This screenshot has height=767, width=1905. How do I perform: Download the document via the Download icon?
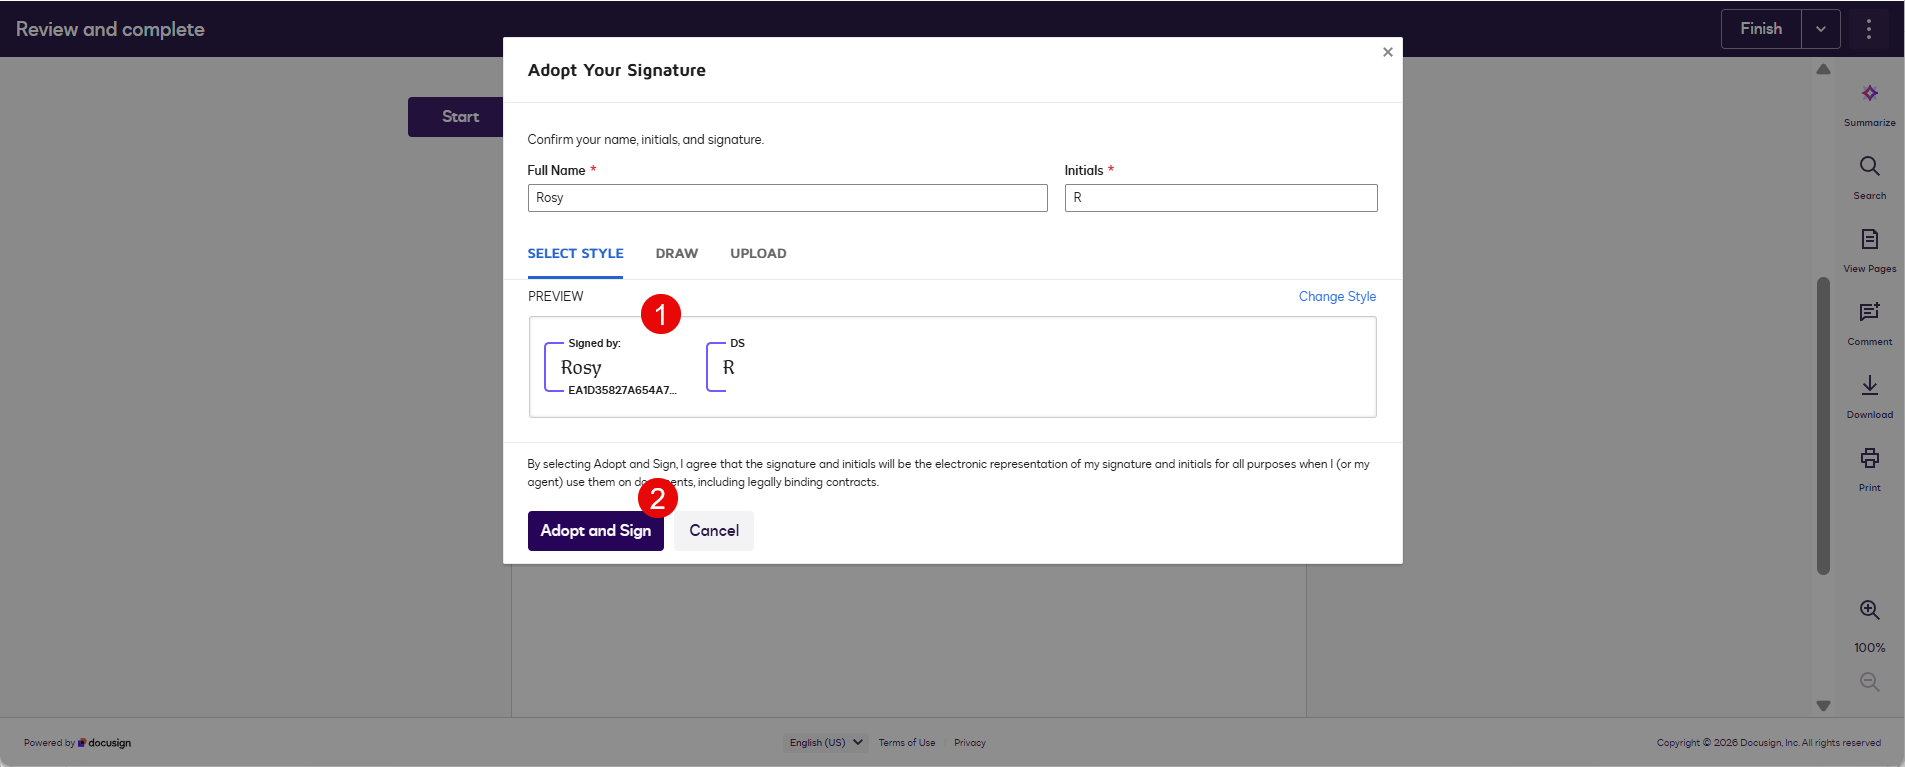click(x=1869, y=385)
